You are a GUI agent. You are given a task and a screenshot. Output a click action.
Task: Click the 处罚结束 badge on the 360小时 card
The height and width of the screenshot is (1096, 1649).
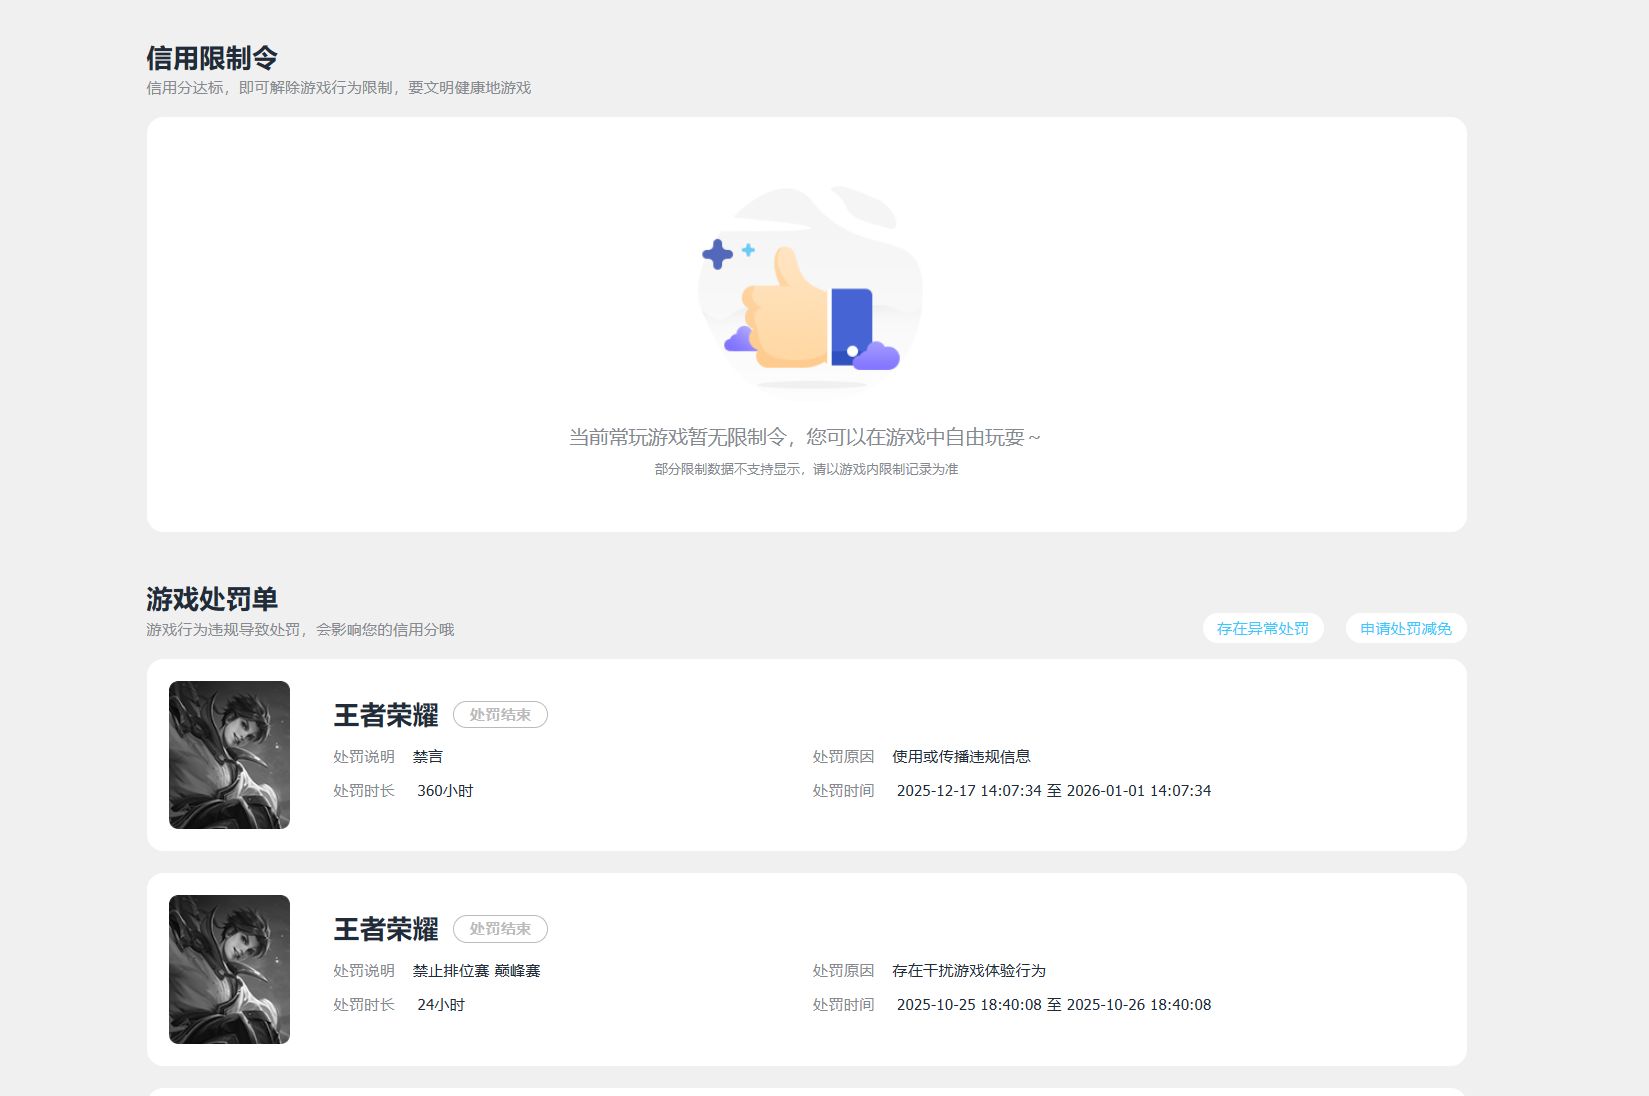(x=500, y=715)
